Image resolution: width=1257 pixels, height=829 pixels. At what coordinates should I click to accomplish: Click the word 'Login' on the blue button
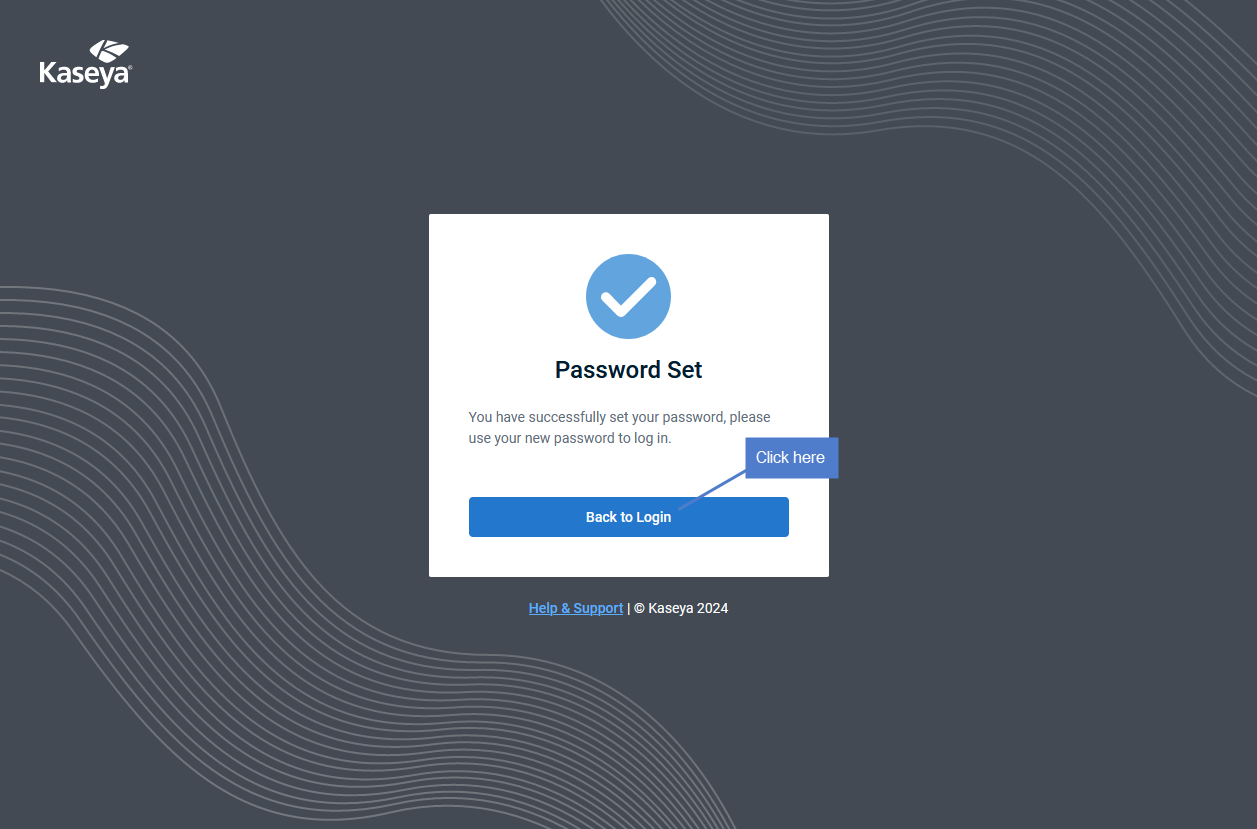click(654, 517)
